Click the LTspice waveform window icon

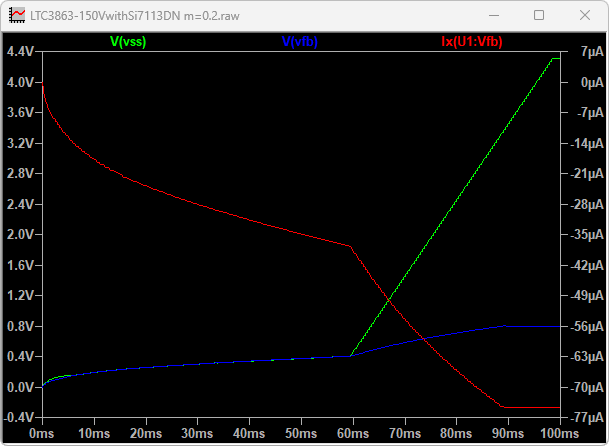point(17,16)
